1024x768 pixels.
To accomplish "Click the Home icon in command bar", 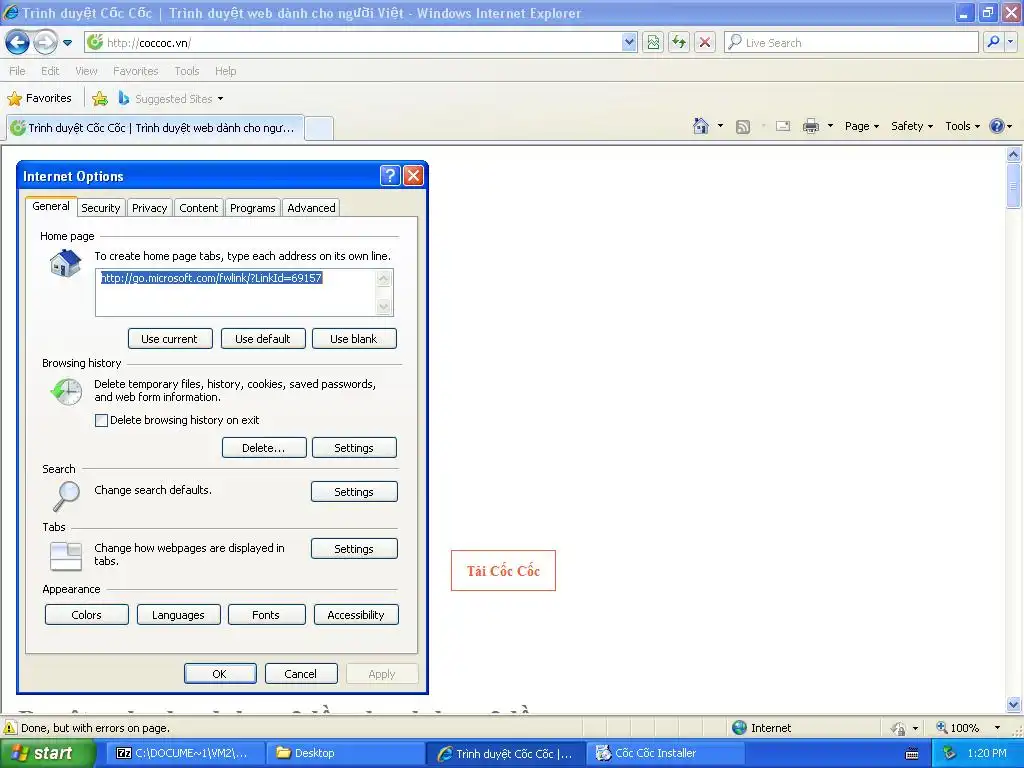I will 701,126.
